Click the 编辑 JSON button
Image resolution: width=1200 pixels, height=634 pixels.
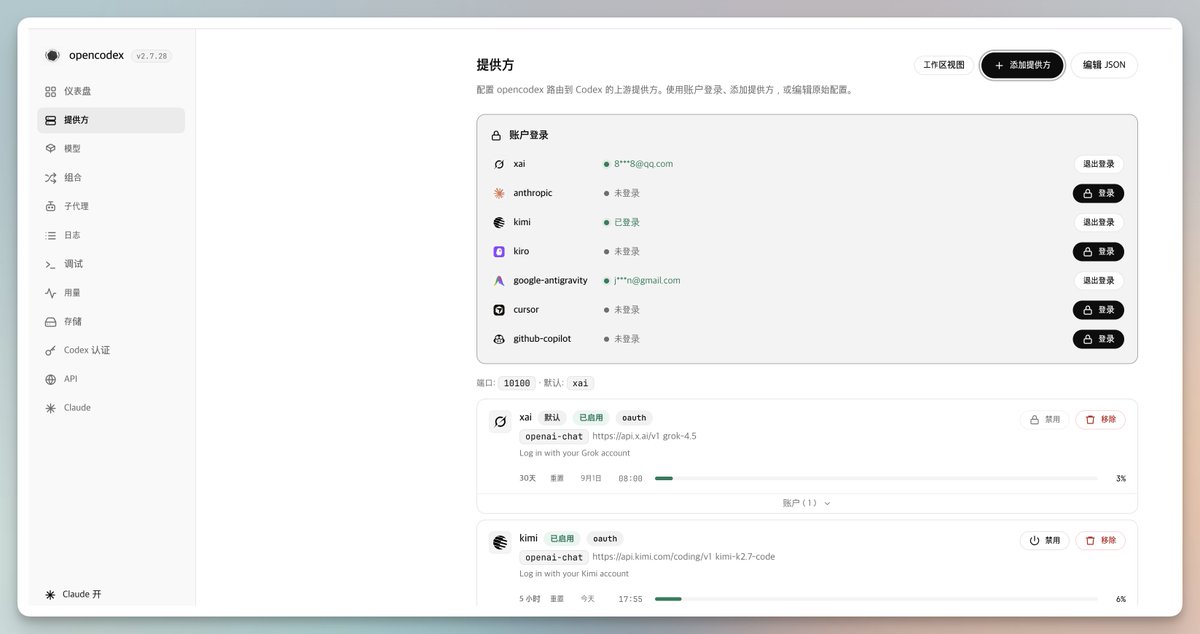[x=1104, y=65]
